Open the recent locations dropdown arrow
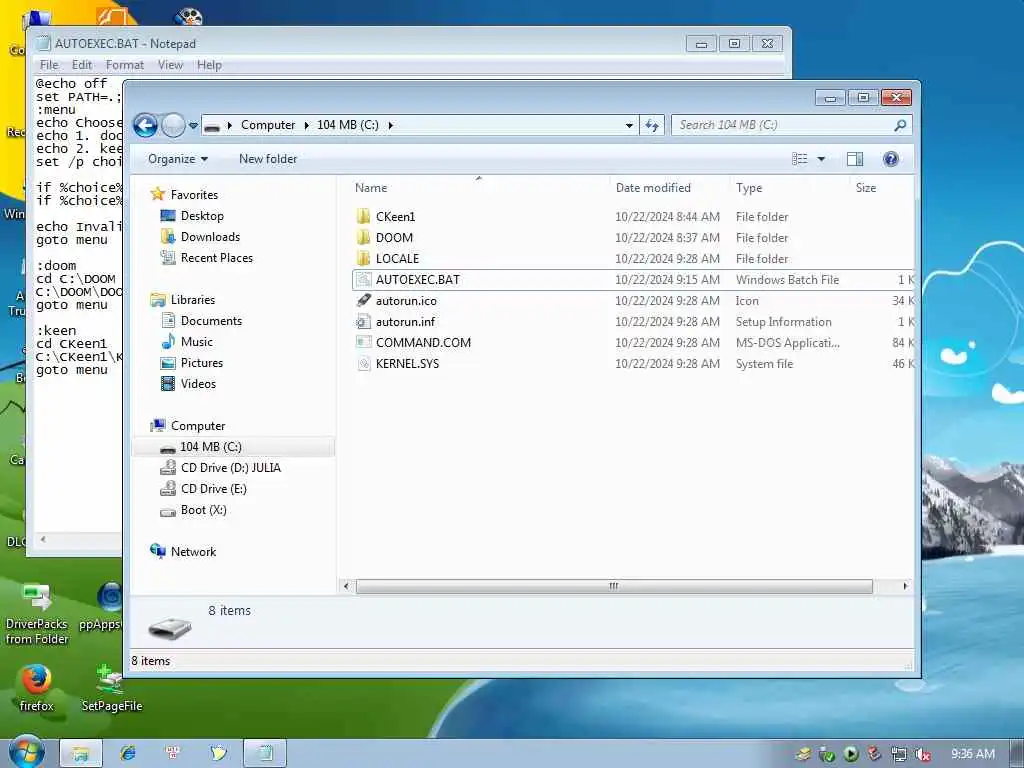The image size is (1024, 768). pos(193,125)
